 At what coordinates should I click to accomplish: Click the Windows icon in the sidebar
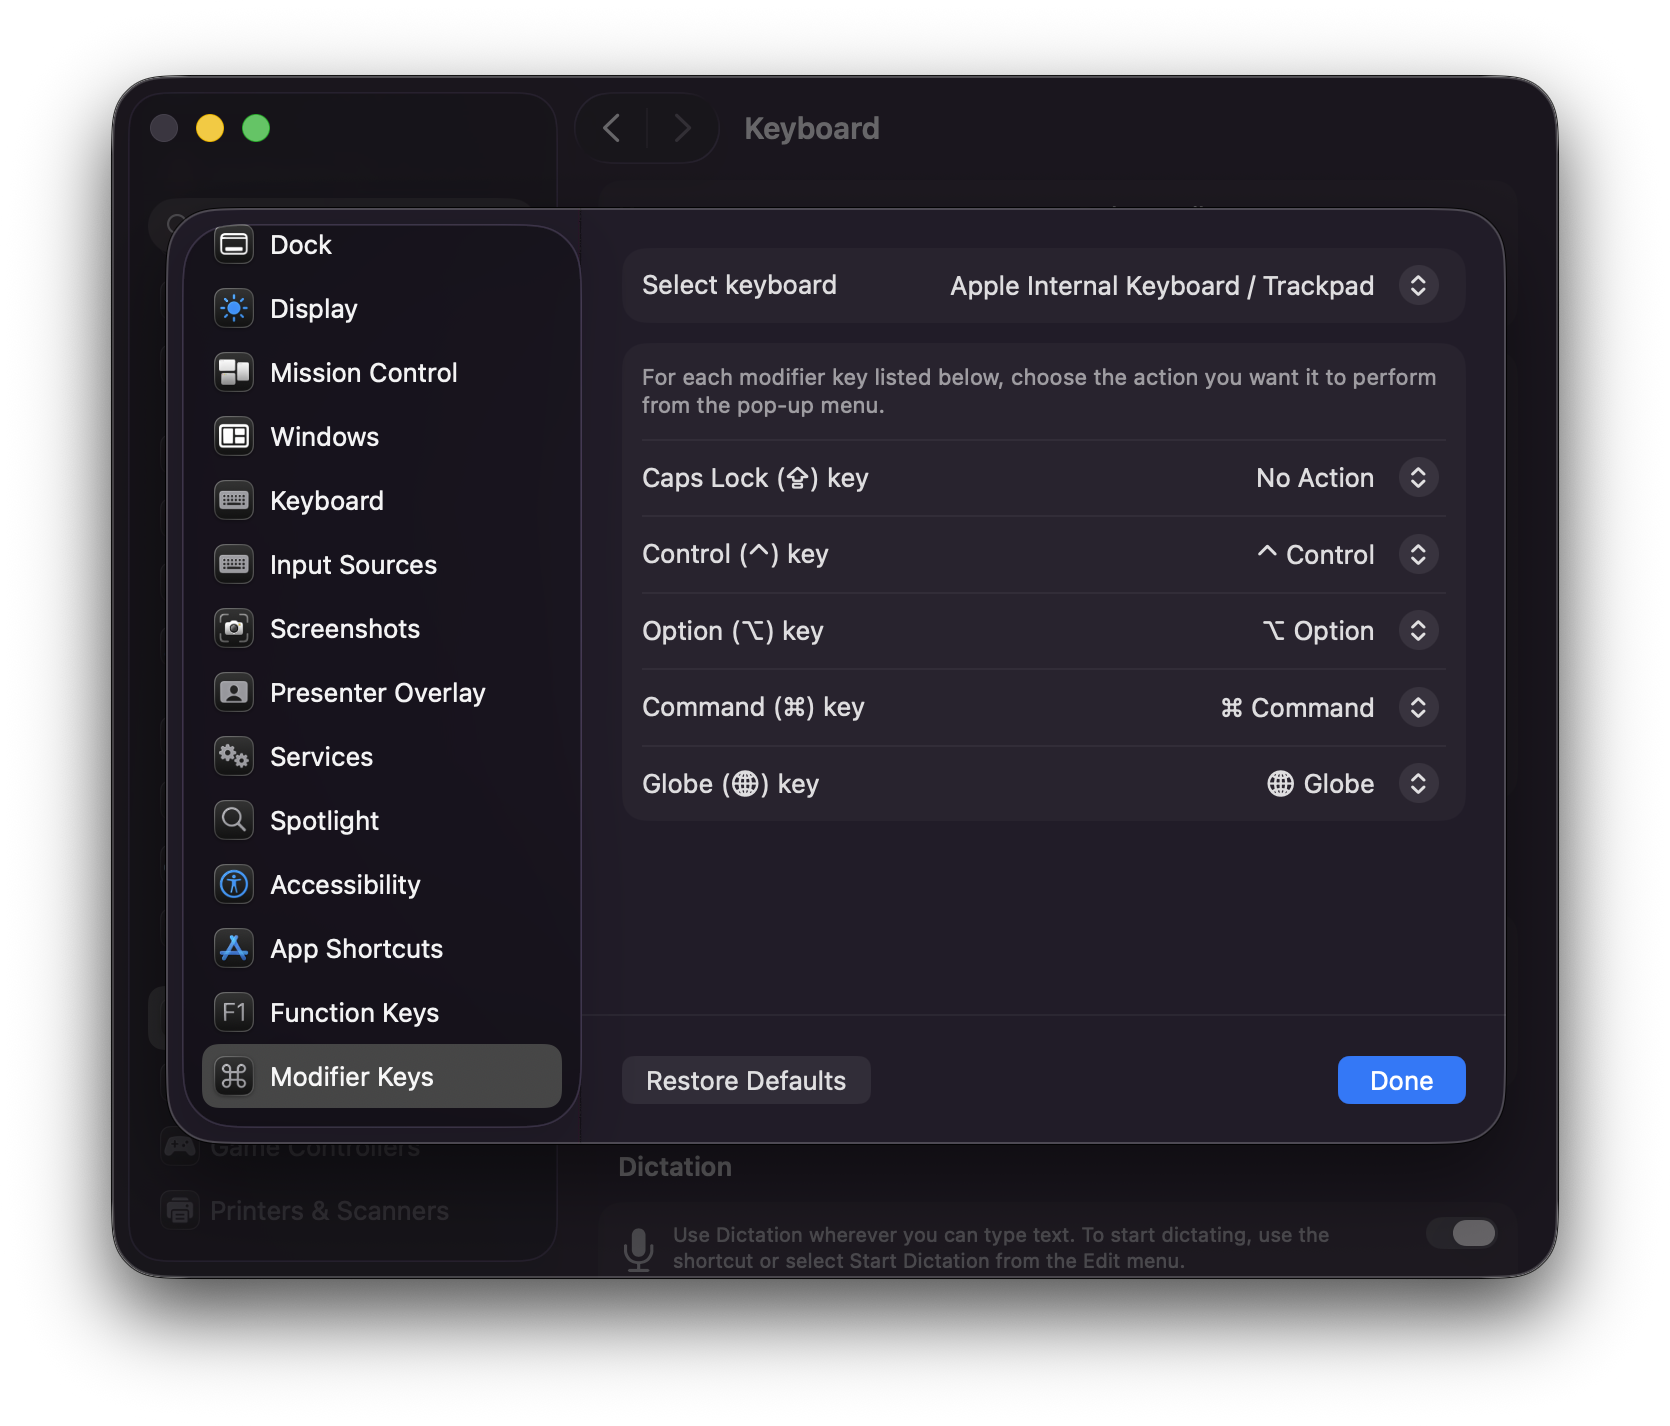234,437
